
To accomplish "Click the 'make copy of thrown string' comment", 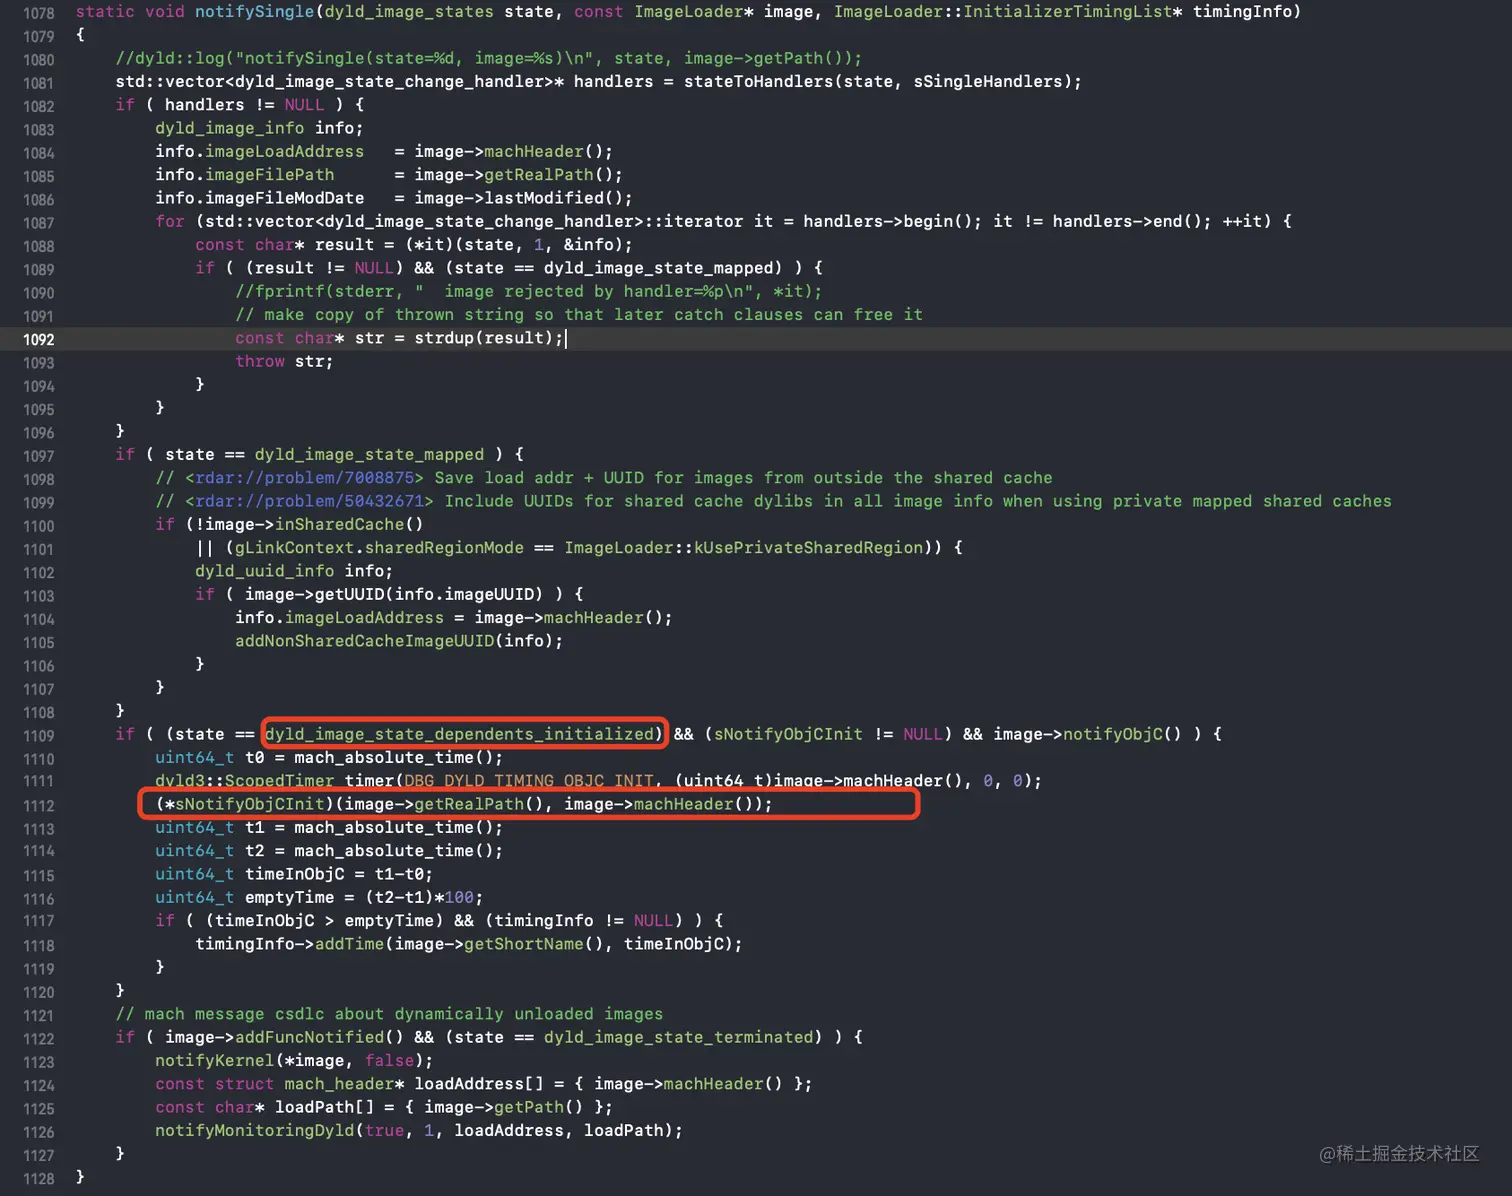I will click(579, 315).
